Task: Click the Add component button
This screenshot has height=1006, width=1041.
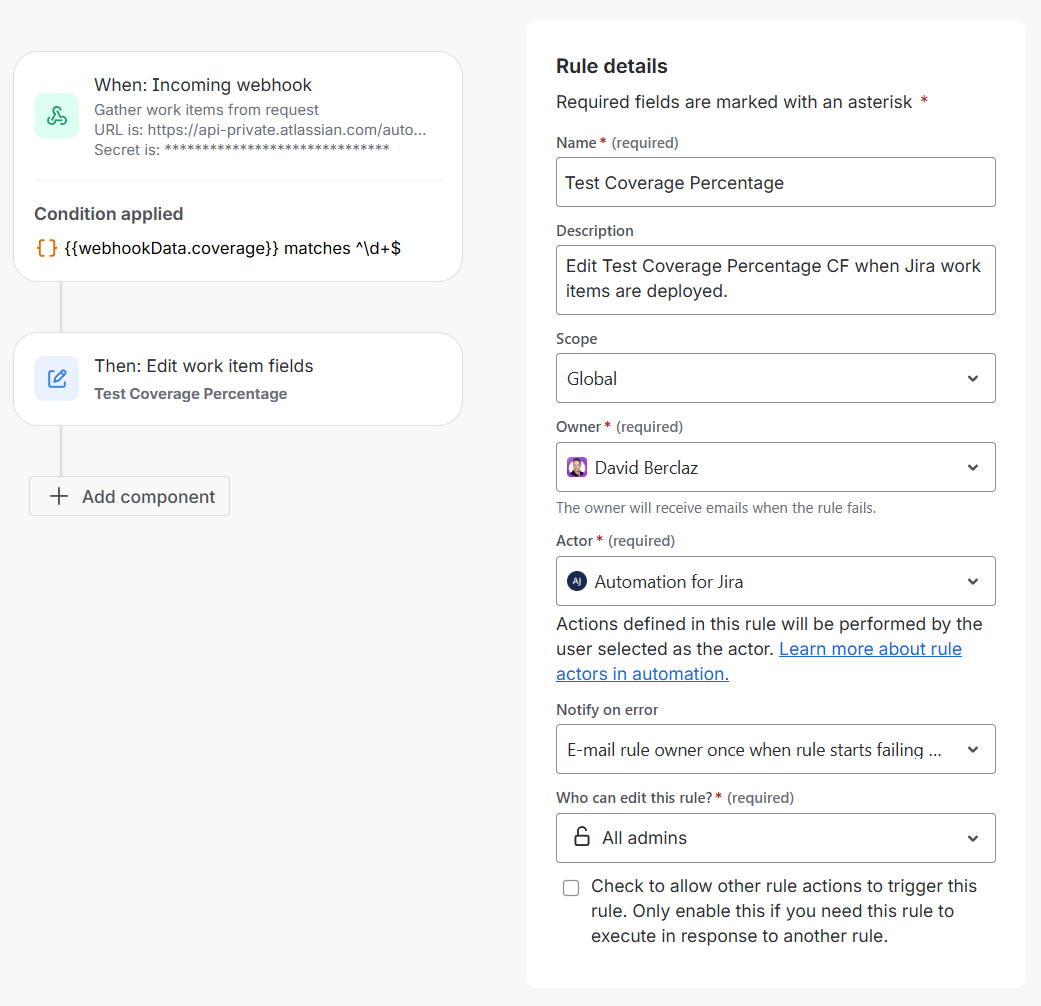Action: tap(130, 497)
